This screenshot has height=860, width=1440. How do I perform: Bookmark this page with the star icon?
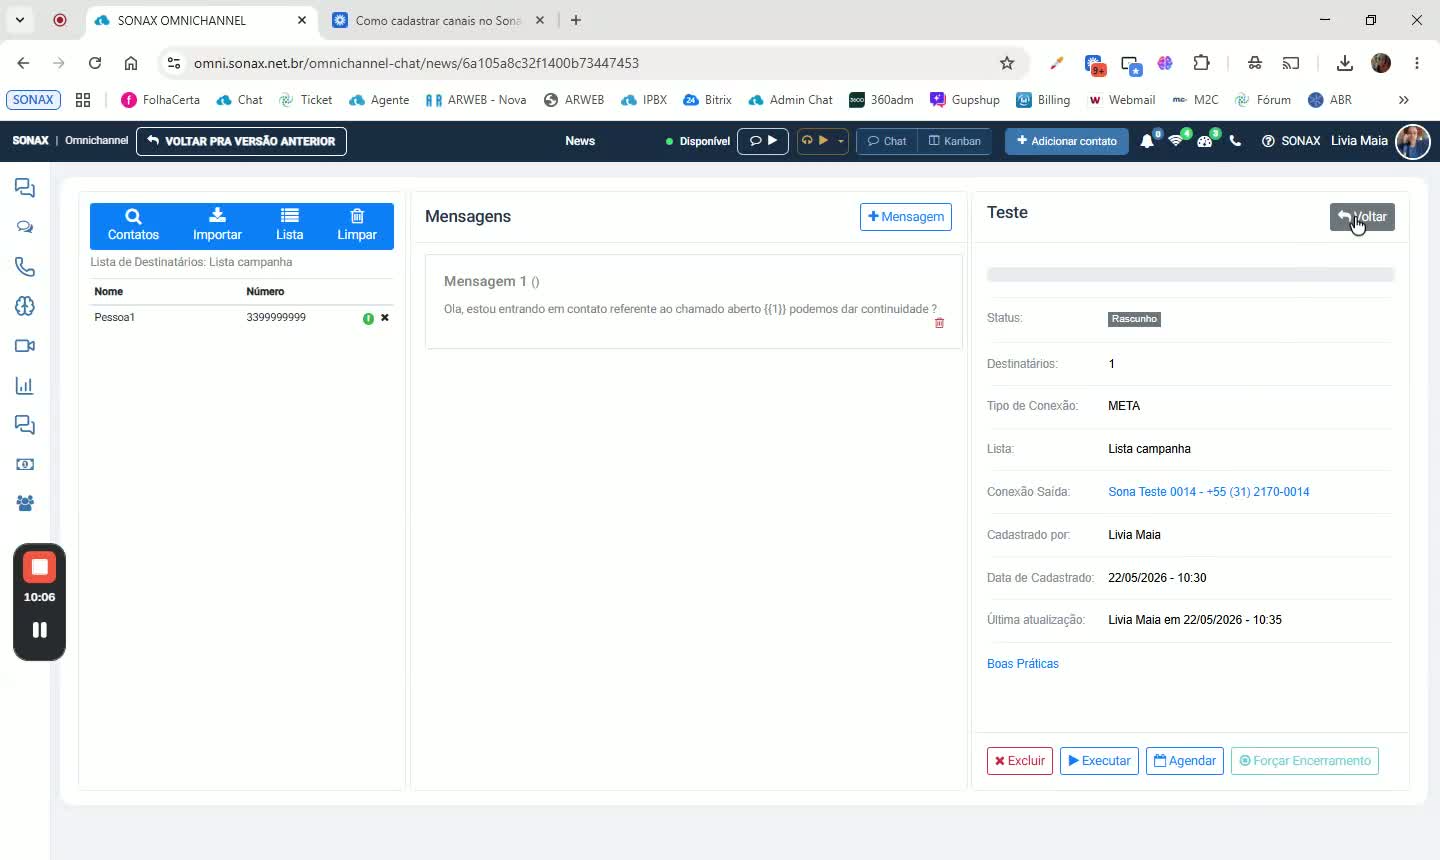tap(1007, 63)
